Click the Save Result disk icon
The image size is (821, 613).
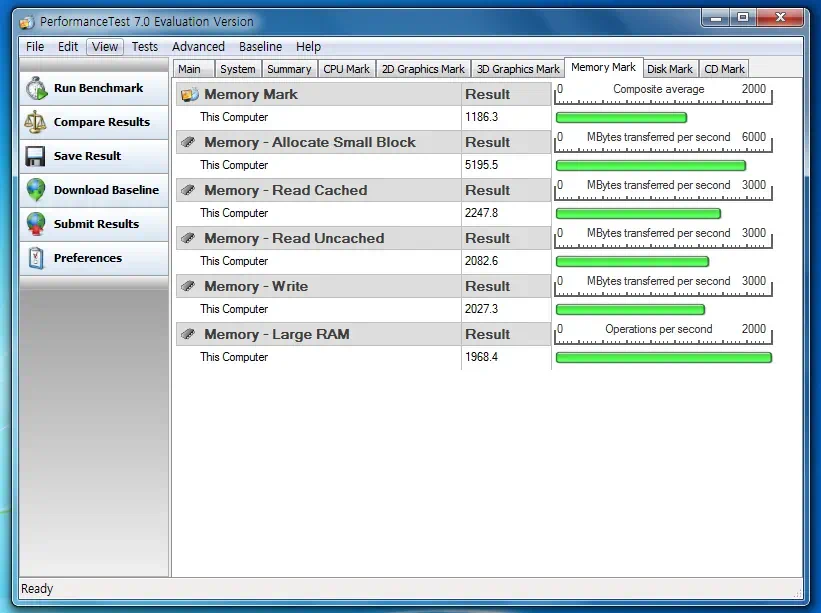(36, 156)
